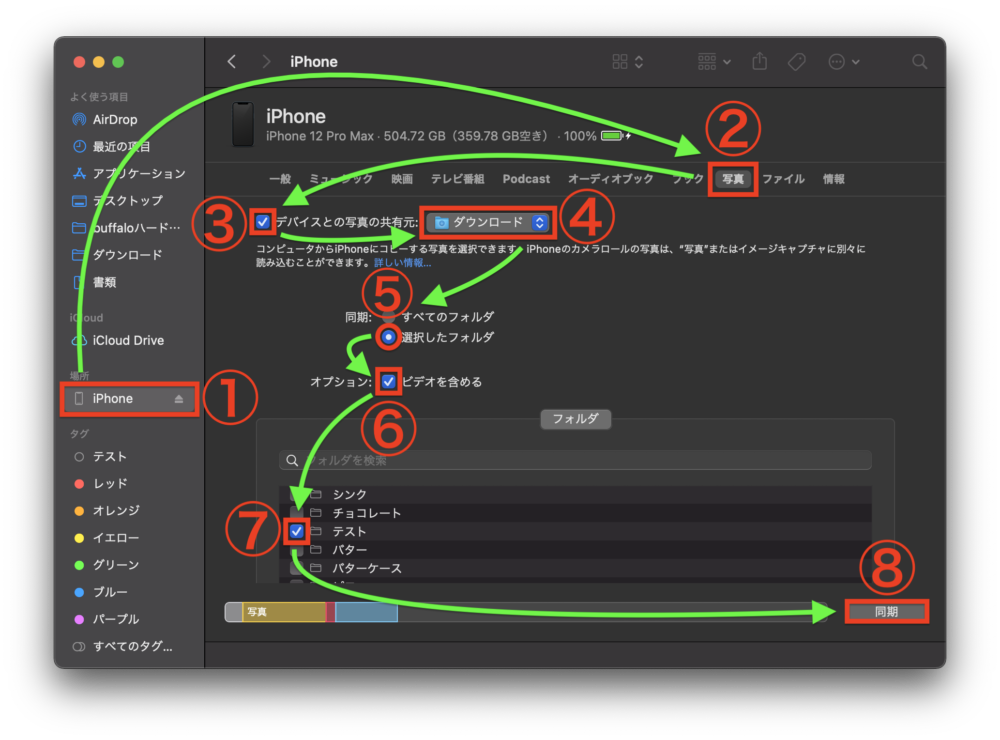
Task: Filter by the テスト tag
Action: click(101, 457)
